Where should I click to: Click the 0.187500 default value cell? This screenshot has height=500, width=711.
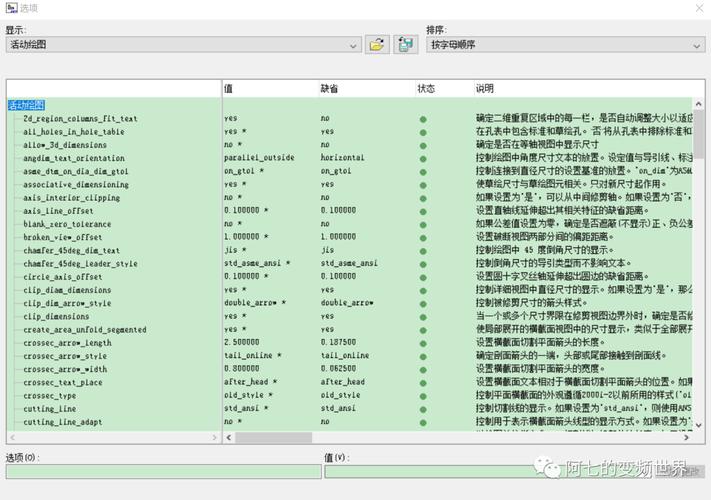(x=338, y=342)
